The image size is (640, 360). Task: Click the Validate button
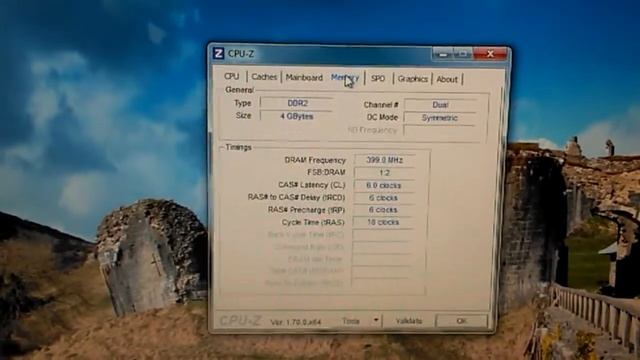click(409, 321)
